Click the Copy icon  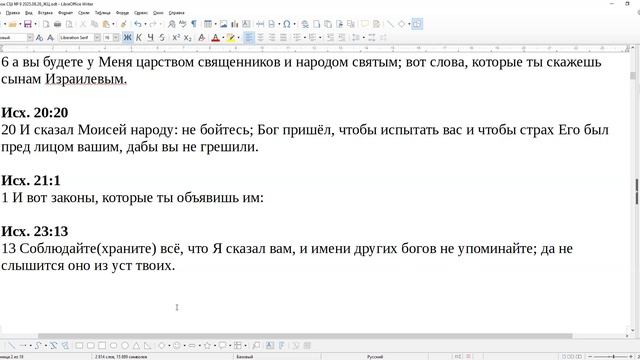tap(94, 24)
